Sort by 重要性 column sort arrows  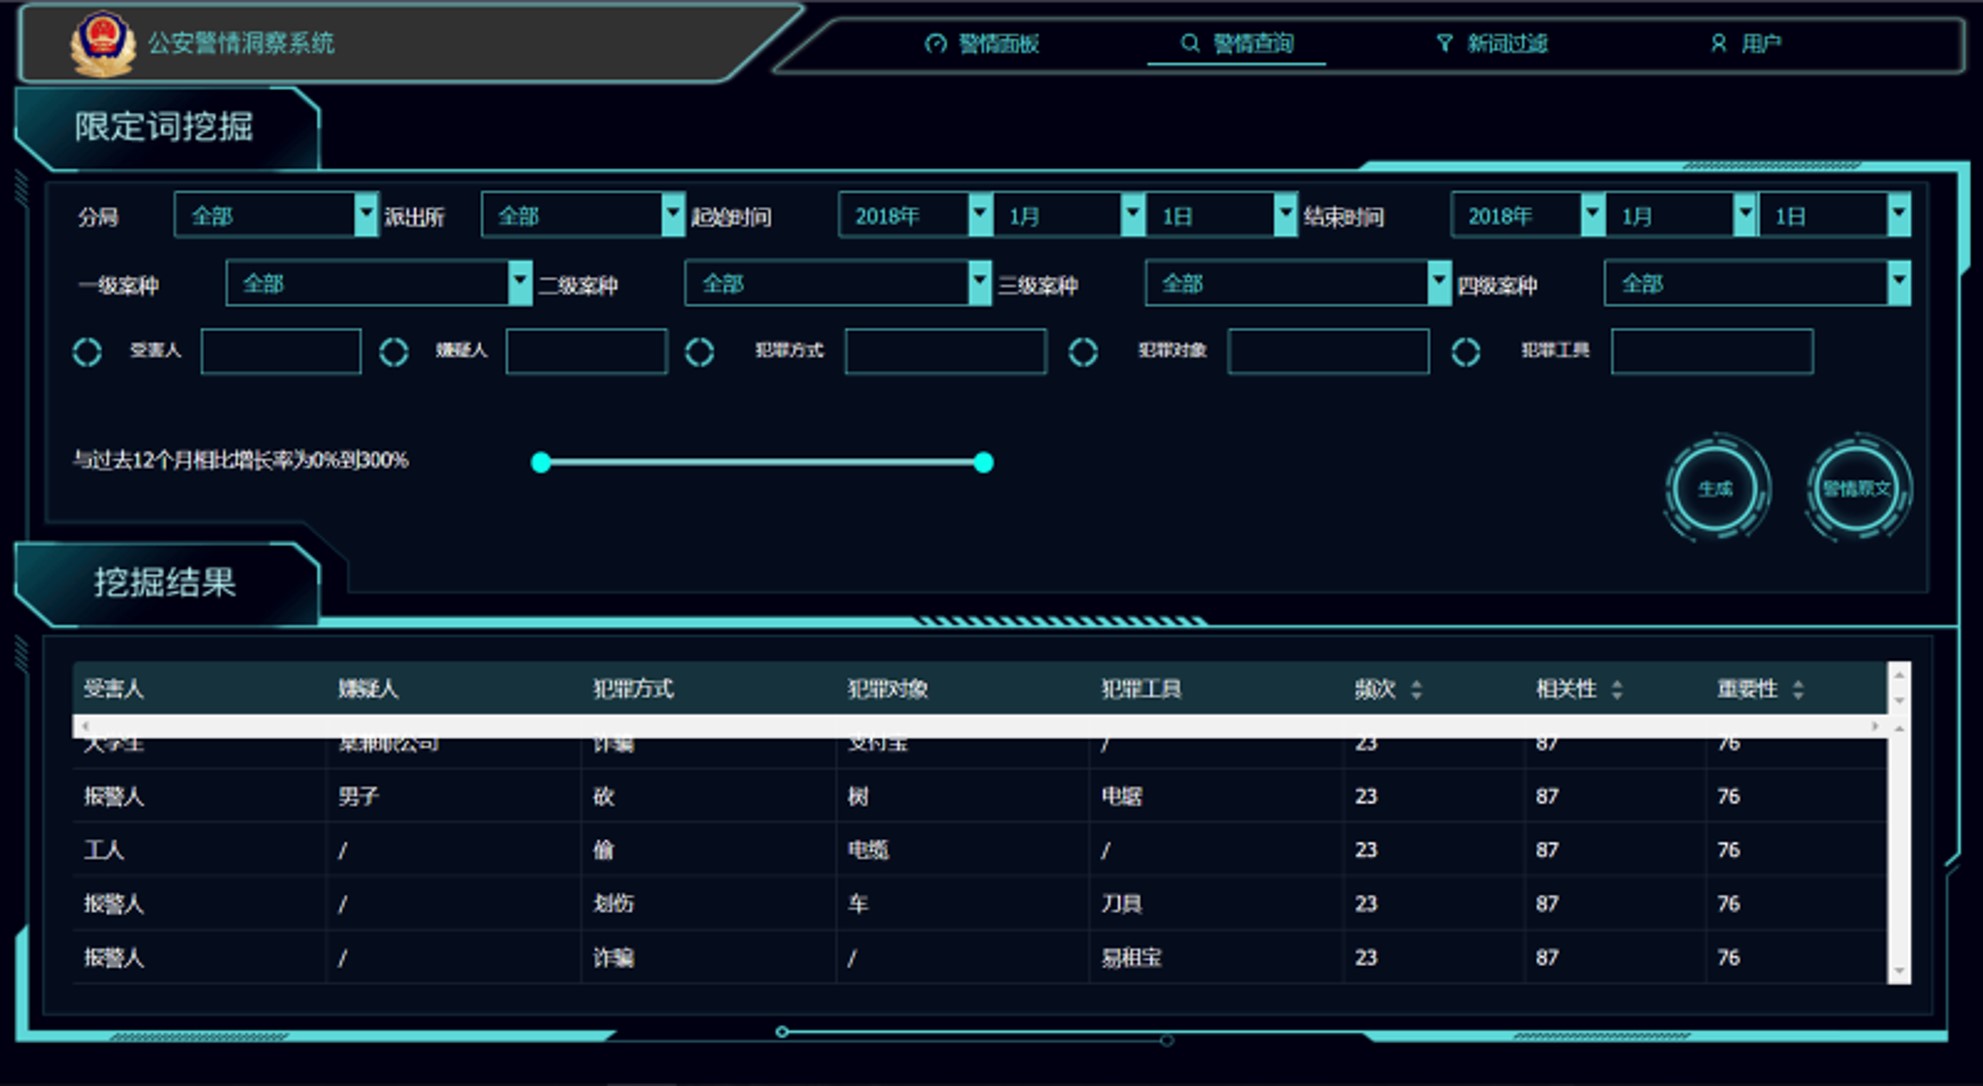[1798, 689]
